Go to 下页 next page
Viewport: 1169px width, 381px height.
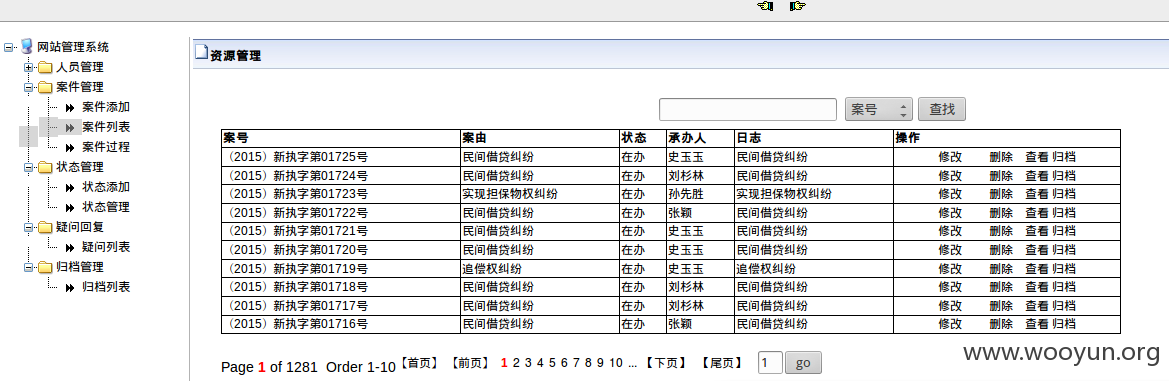pyautogui.click(x=666, y=363)
